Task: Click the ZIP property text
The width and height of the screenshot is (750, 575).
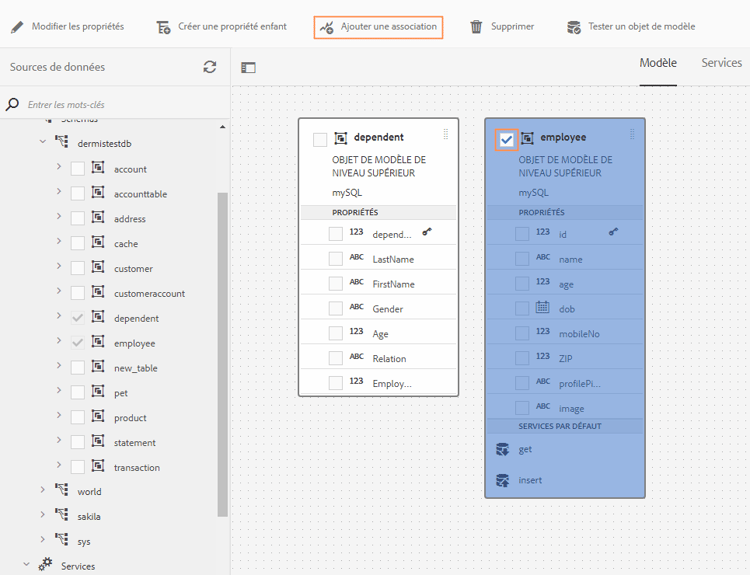Action: (565, 358)
